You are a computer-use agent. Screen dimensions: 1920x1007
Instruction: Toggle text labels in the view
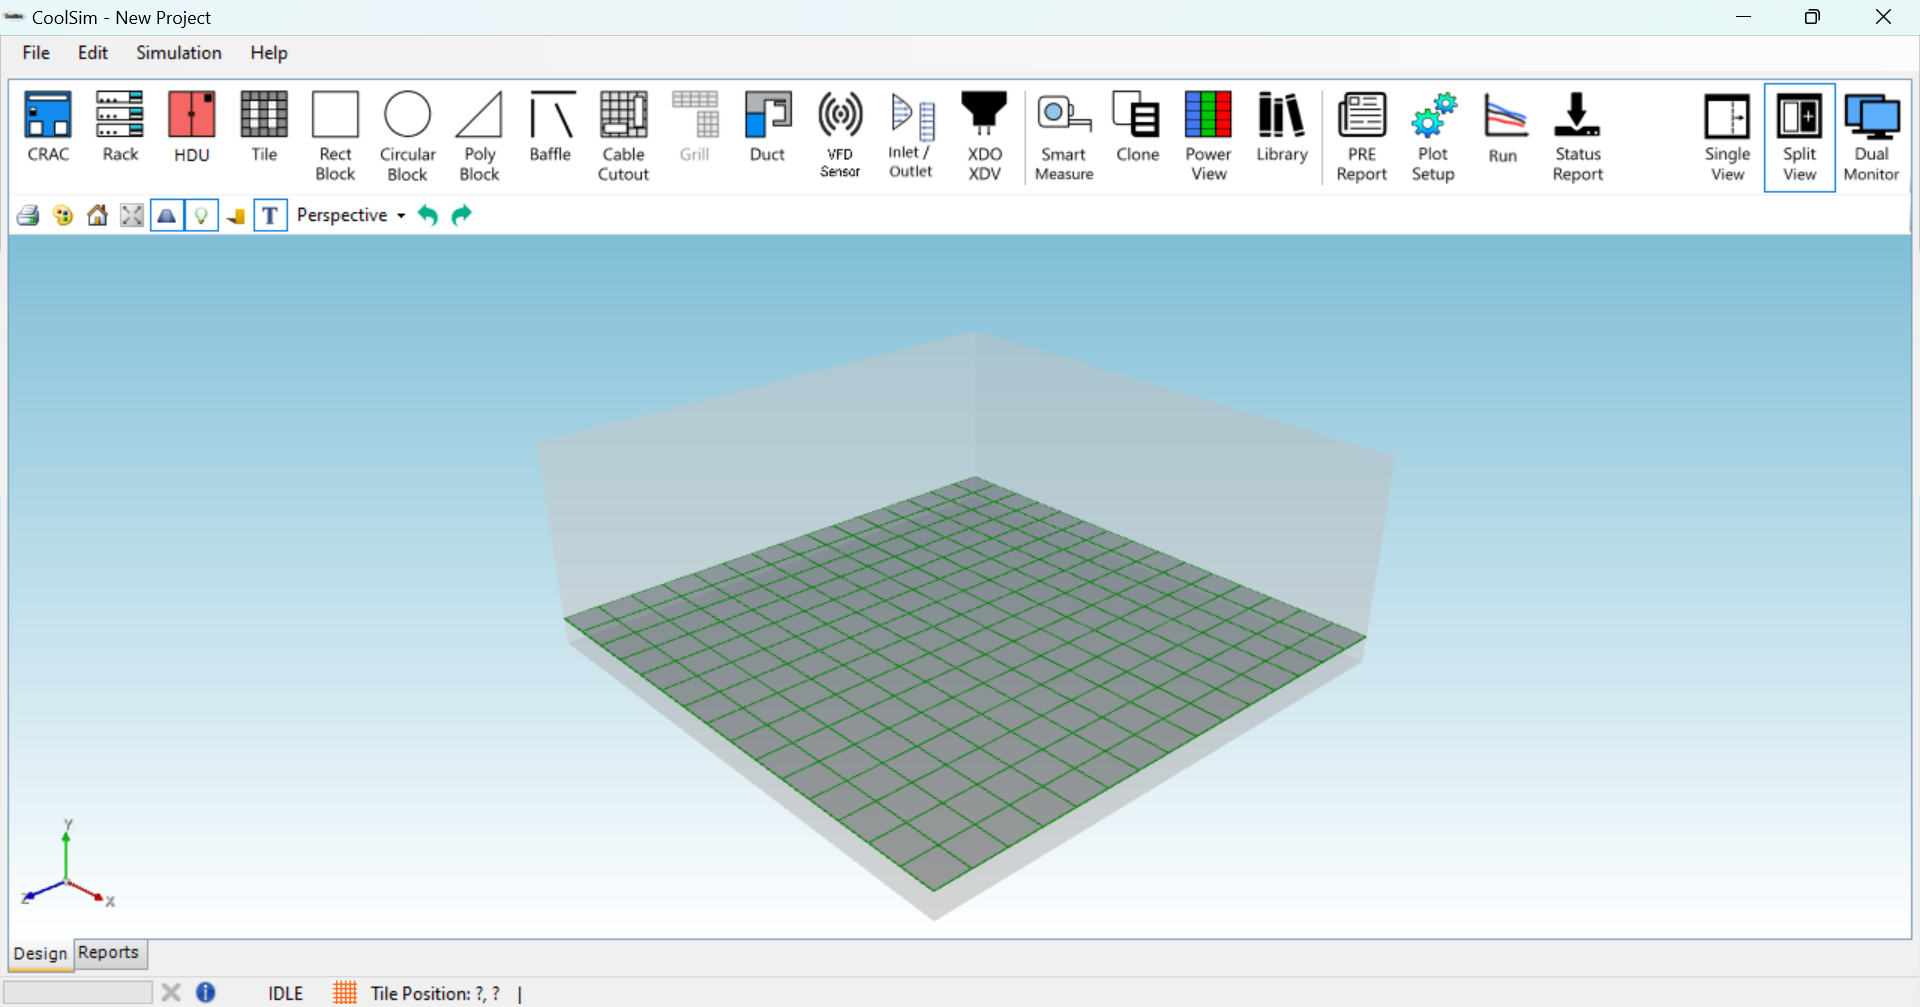coord(270,215)
